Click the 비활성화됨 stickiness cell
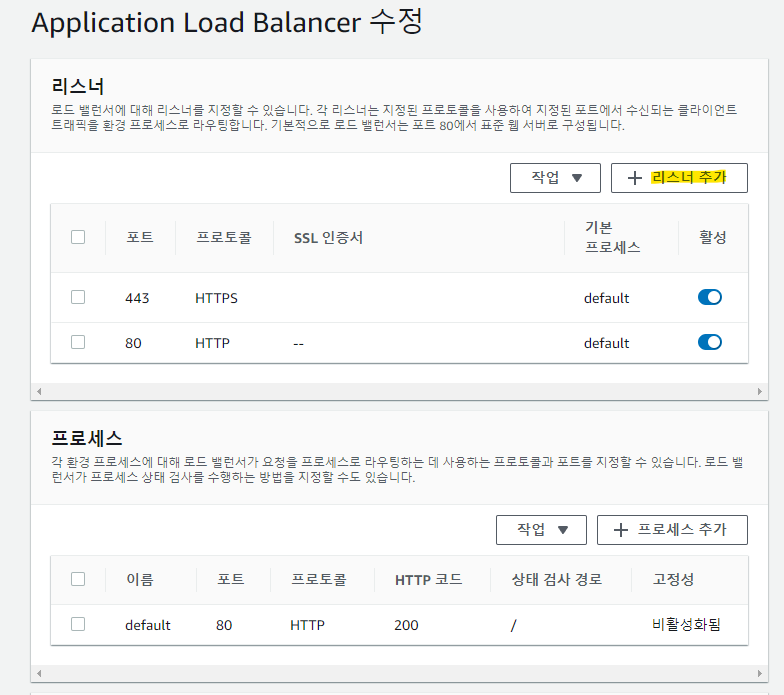The height and width of the screenshot is (695, 784). pyautogui.click(x=686, y=624)
